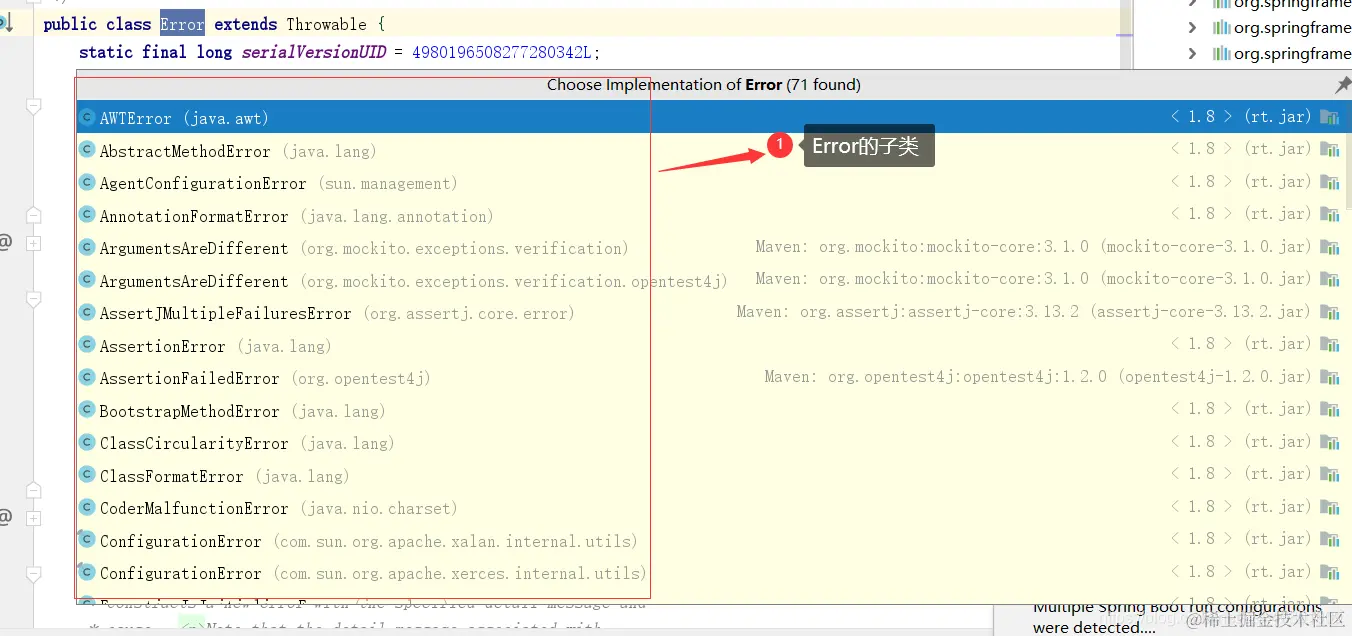Click the library icon on AnnotationFormatError row
The width and height of the screenshot is (1352, 636).
1329,215
